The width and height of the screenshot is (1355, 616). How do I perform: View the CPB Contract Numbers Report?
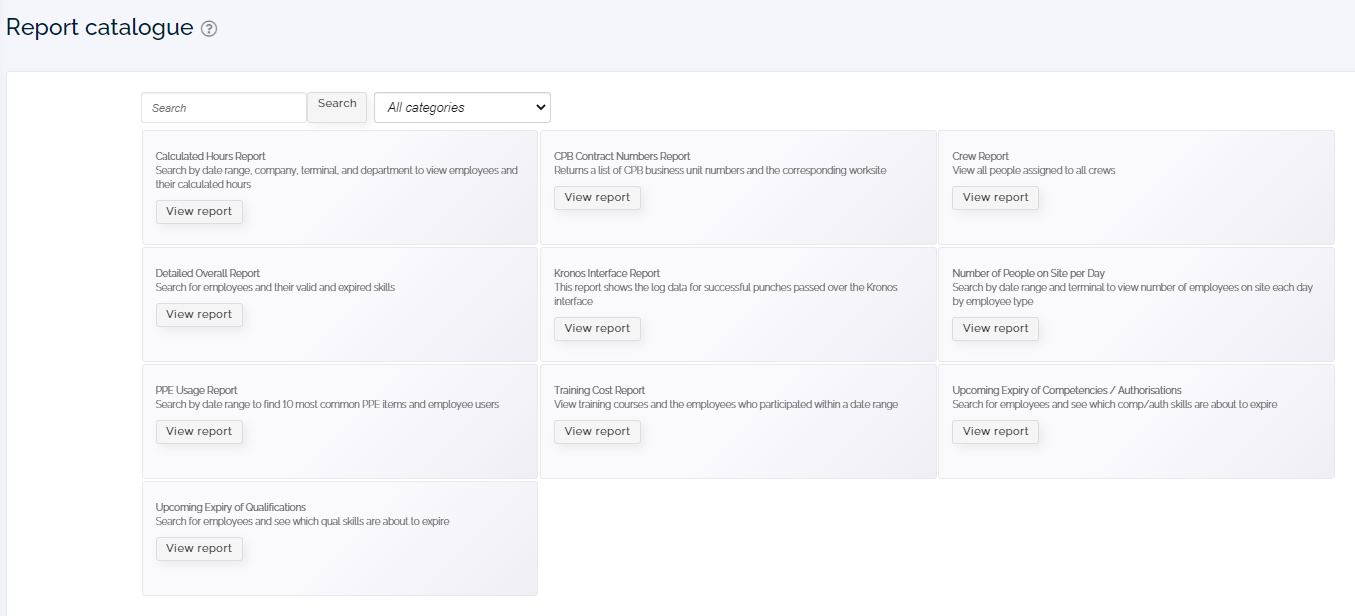point(597,197)
